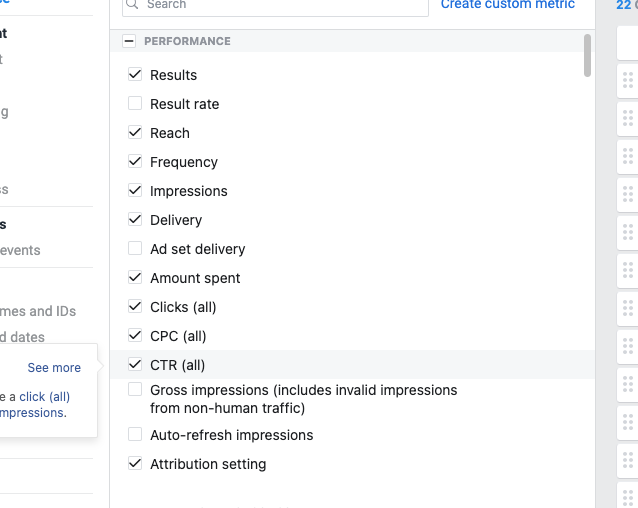The width and height of the screenshot is (638, 508).
Task: Disable the CTR (all) checkbox
Action: (x=135, y=365)
